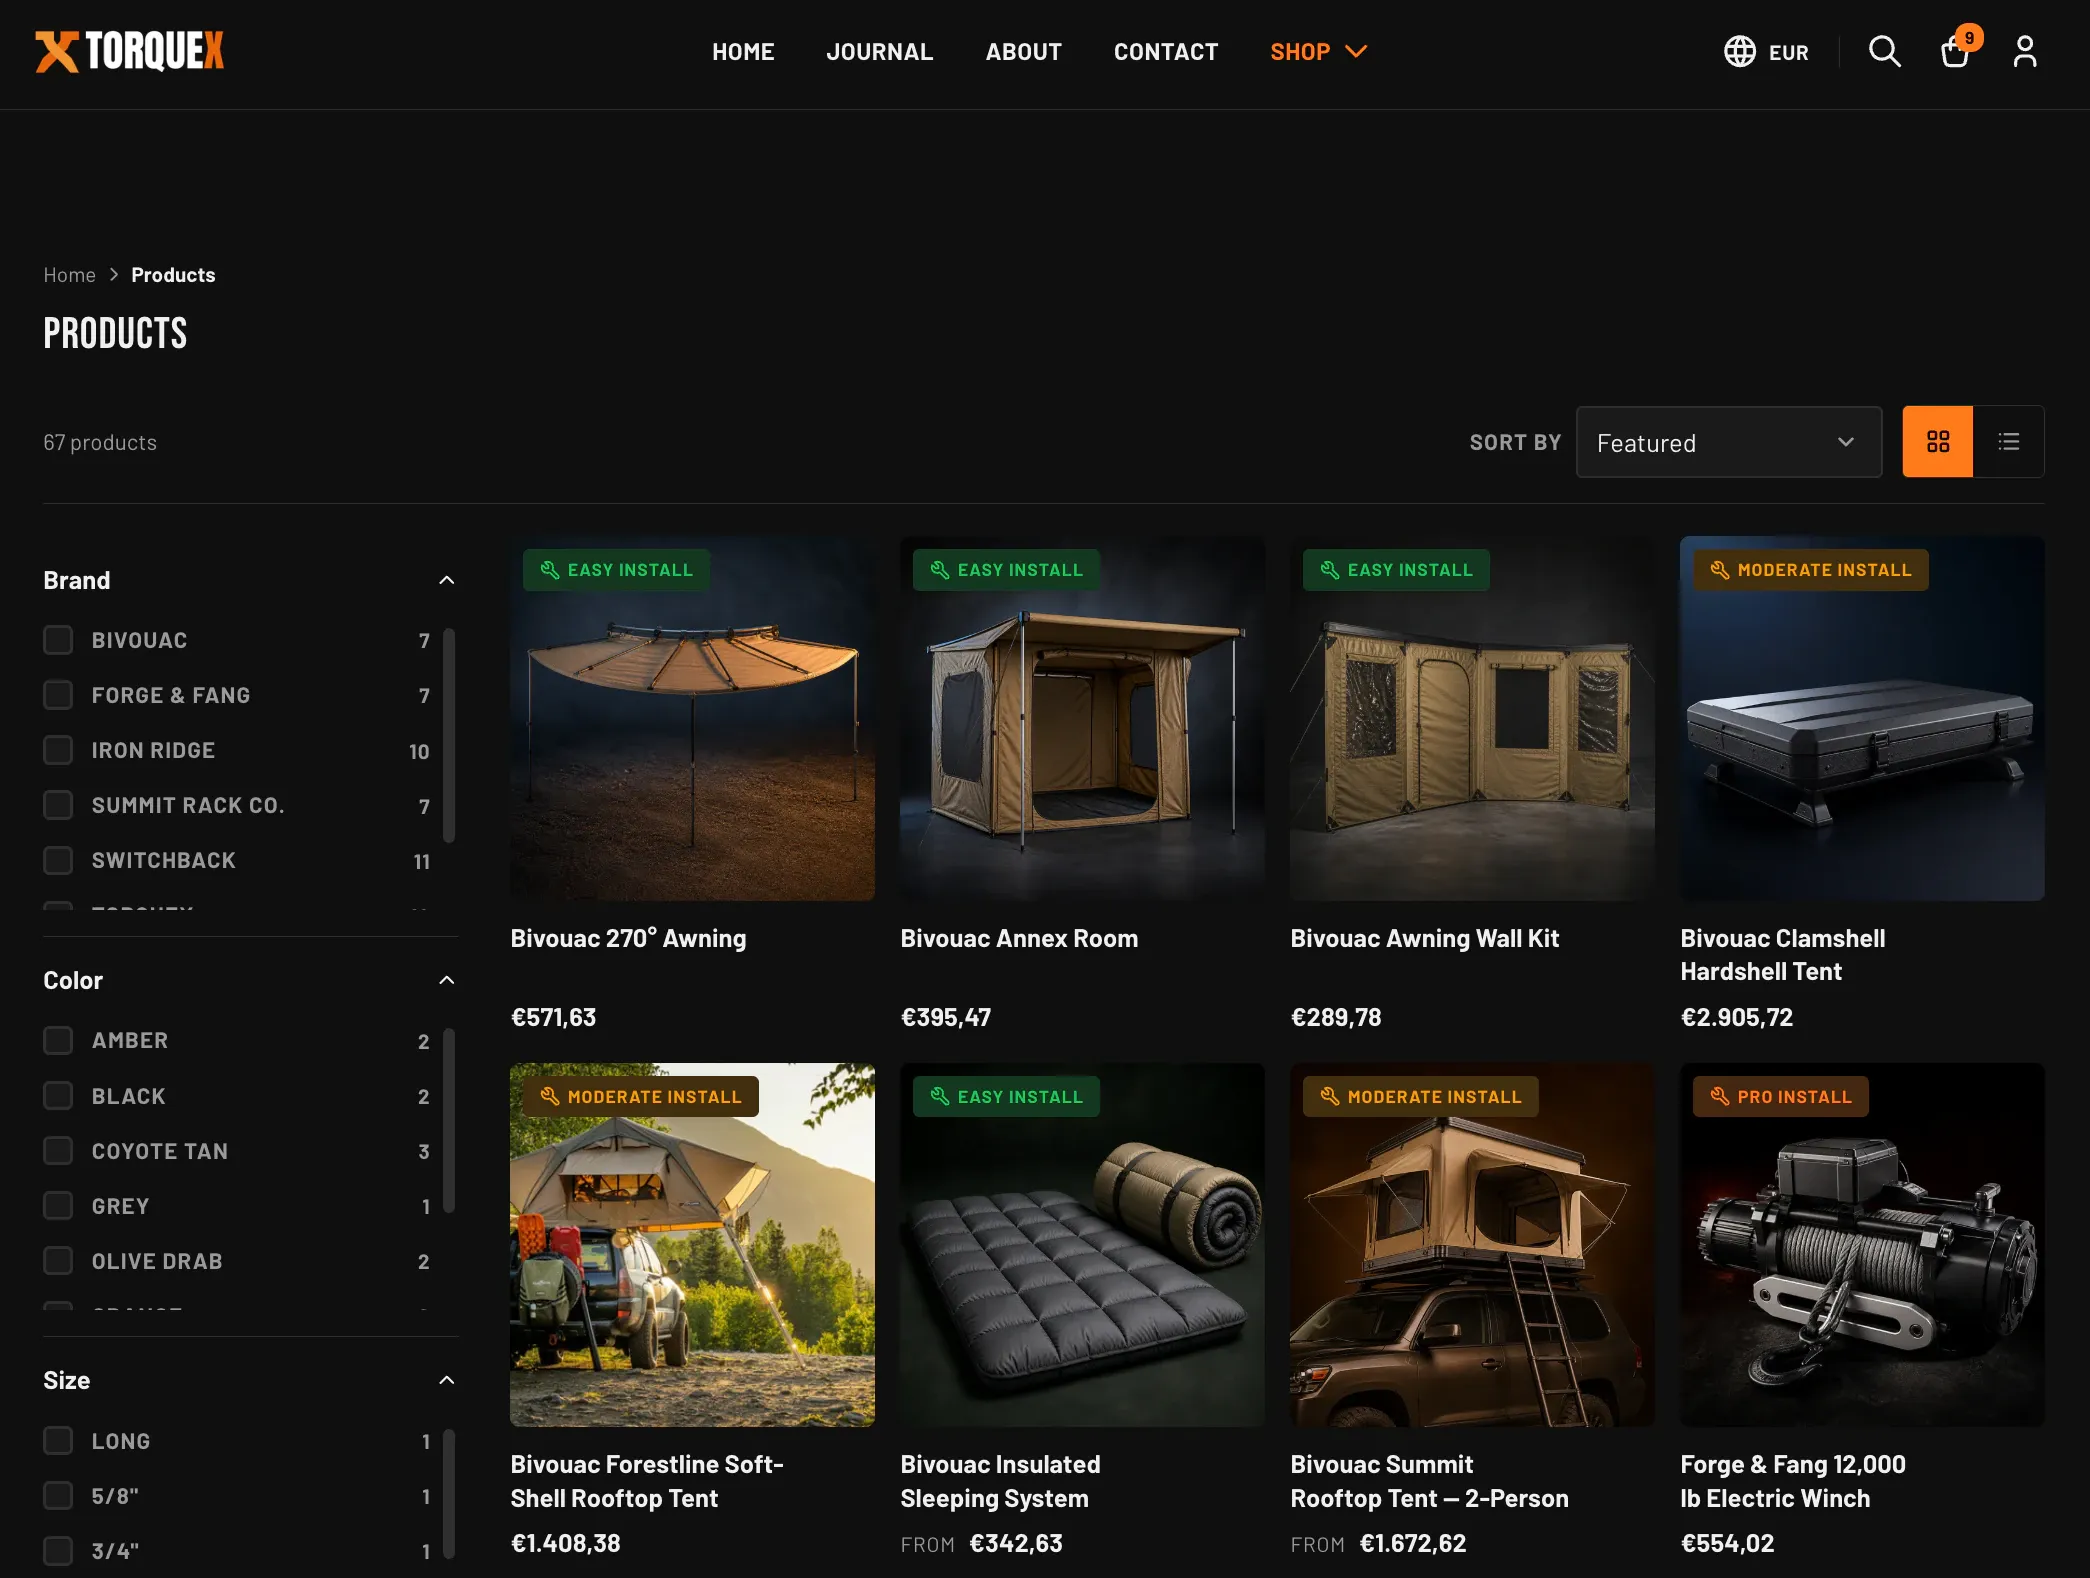Check the 5/8" size filter
The height and width of the screenshot is (1578, 2090).
tap(58, 1496)
